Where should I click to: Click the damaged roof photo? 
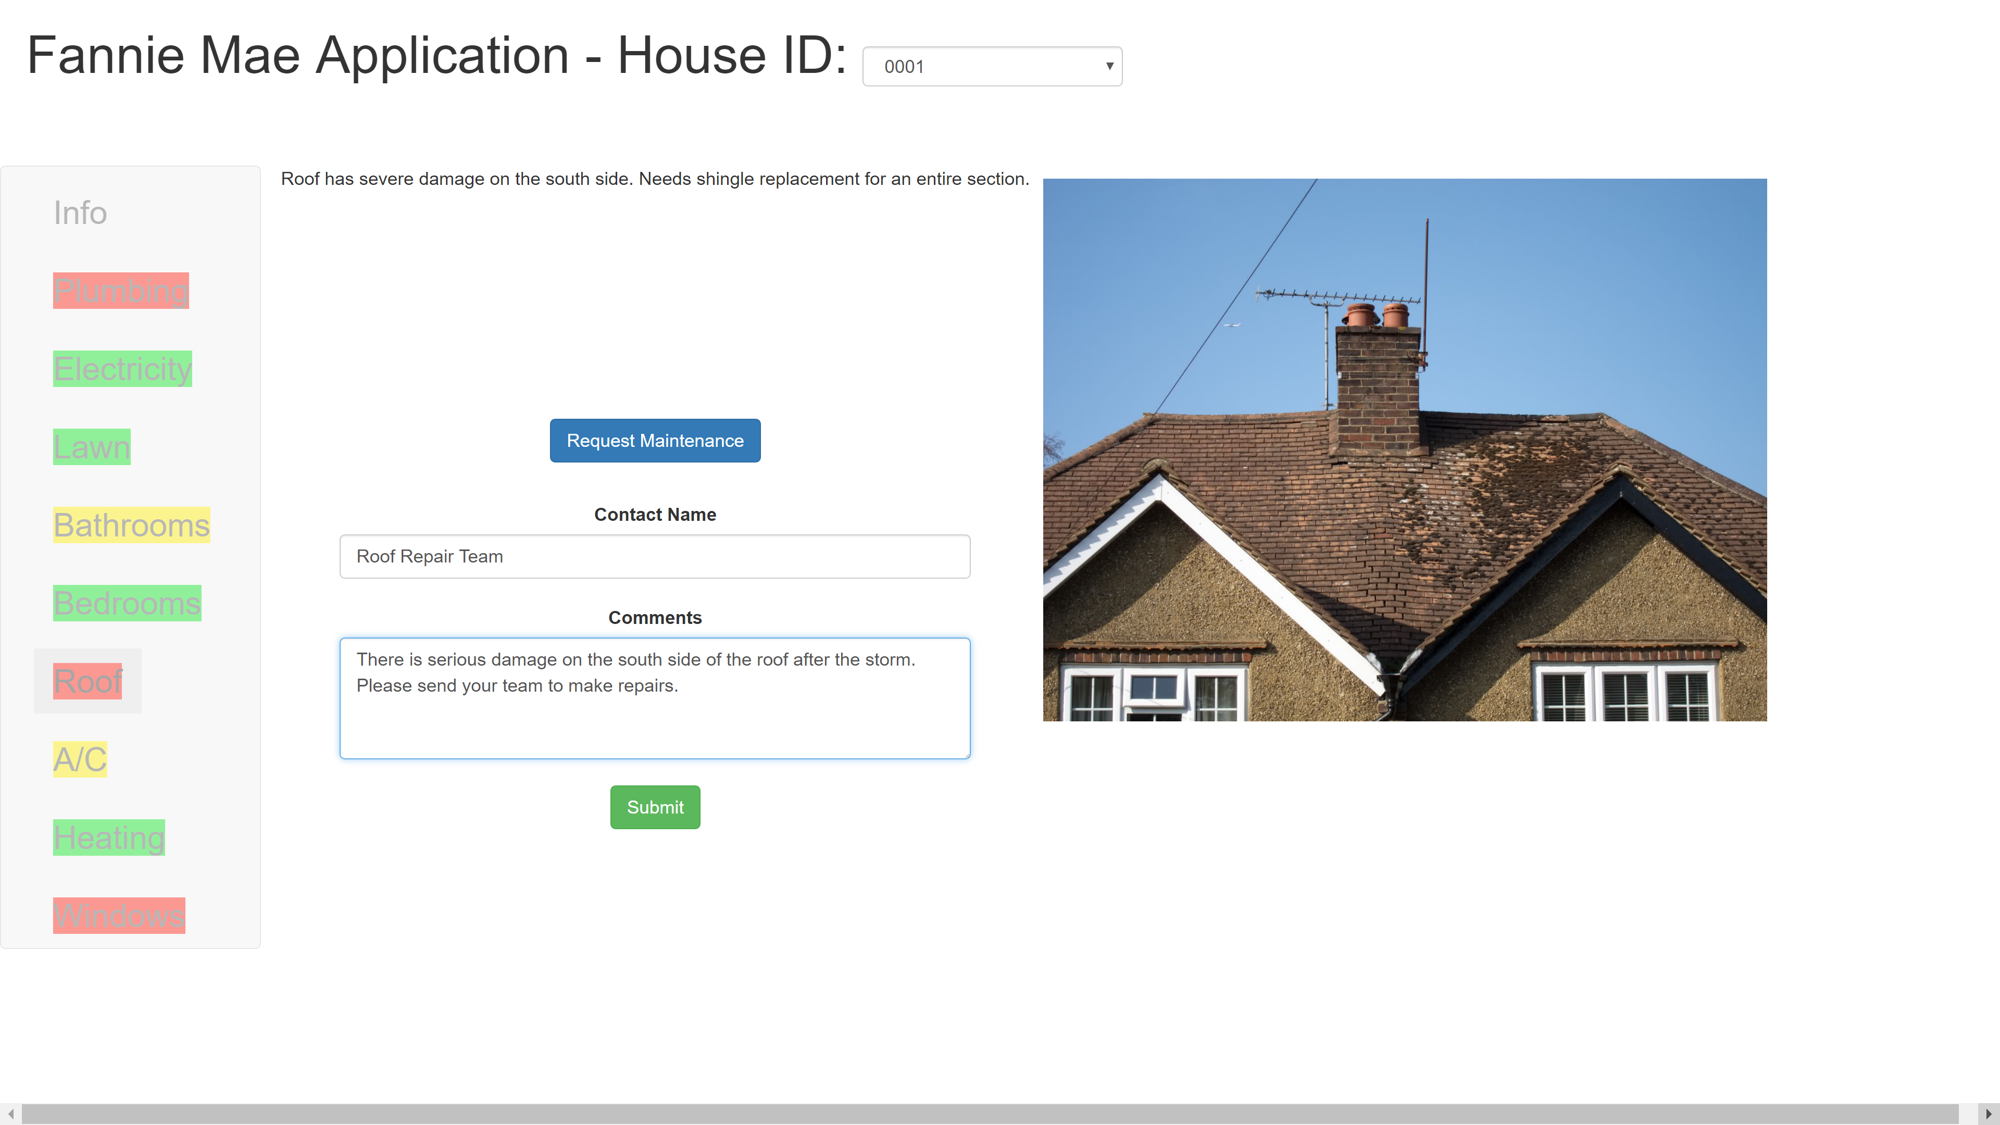1404,450
